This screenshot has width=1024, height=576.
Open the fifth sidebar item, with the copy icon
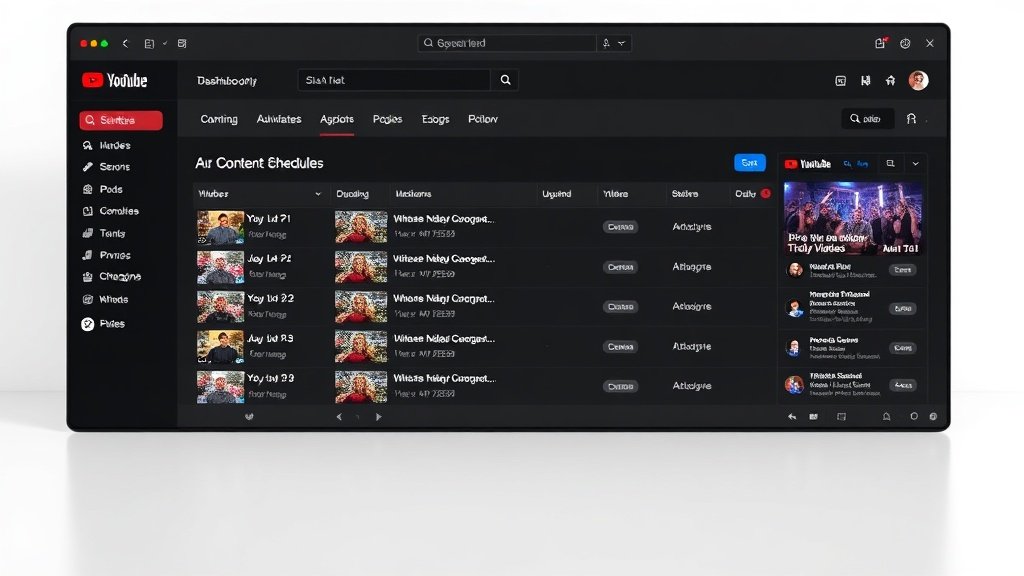point(111,211)
